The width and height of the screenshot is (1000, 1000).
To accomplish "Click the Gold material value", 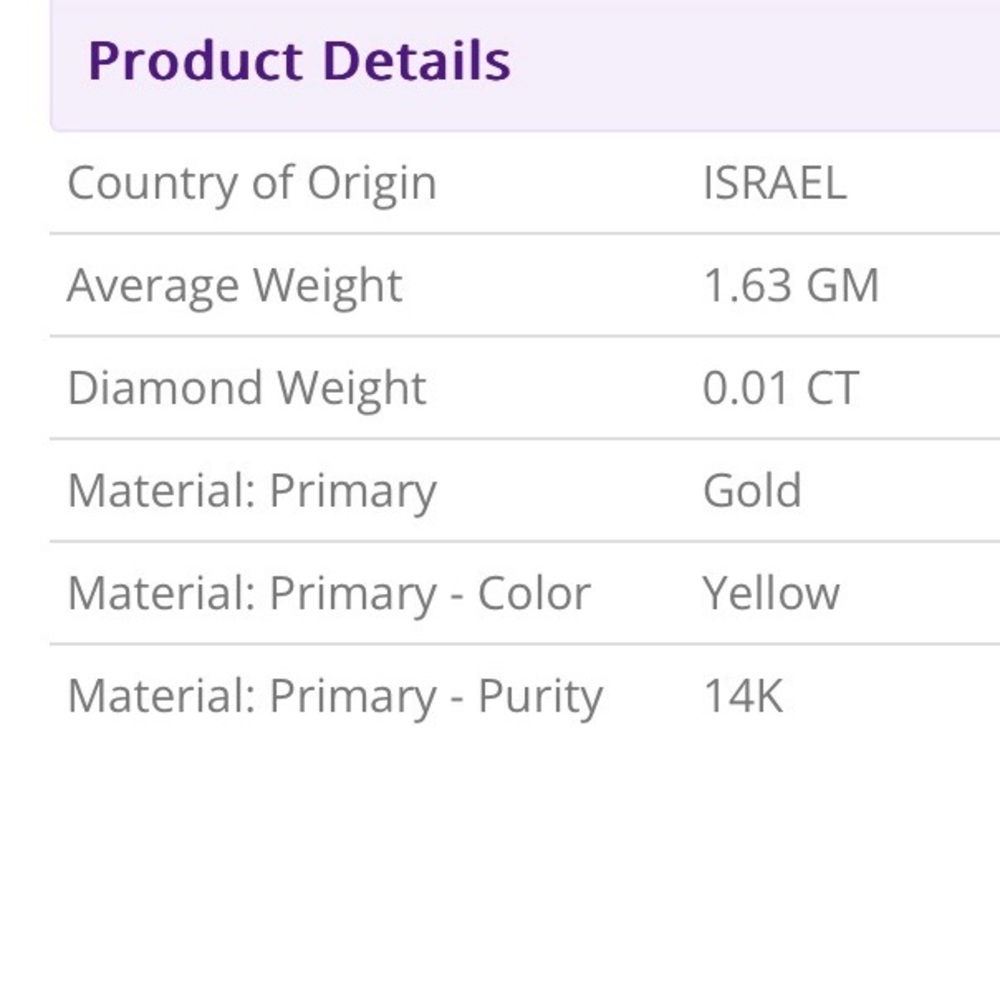I will click(x=752, y=491).
